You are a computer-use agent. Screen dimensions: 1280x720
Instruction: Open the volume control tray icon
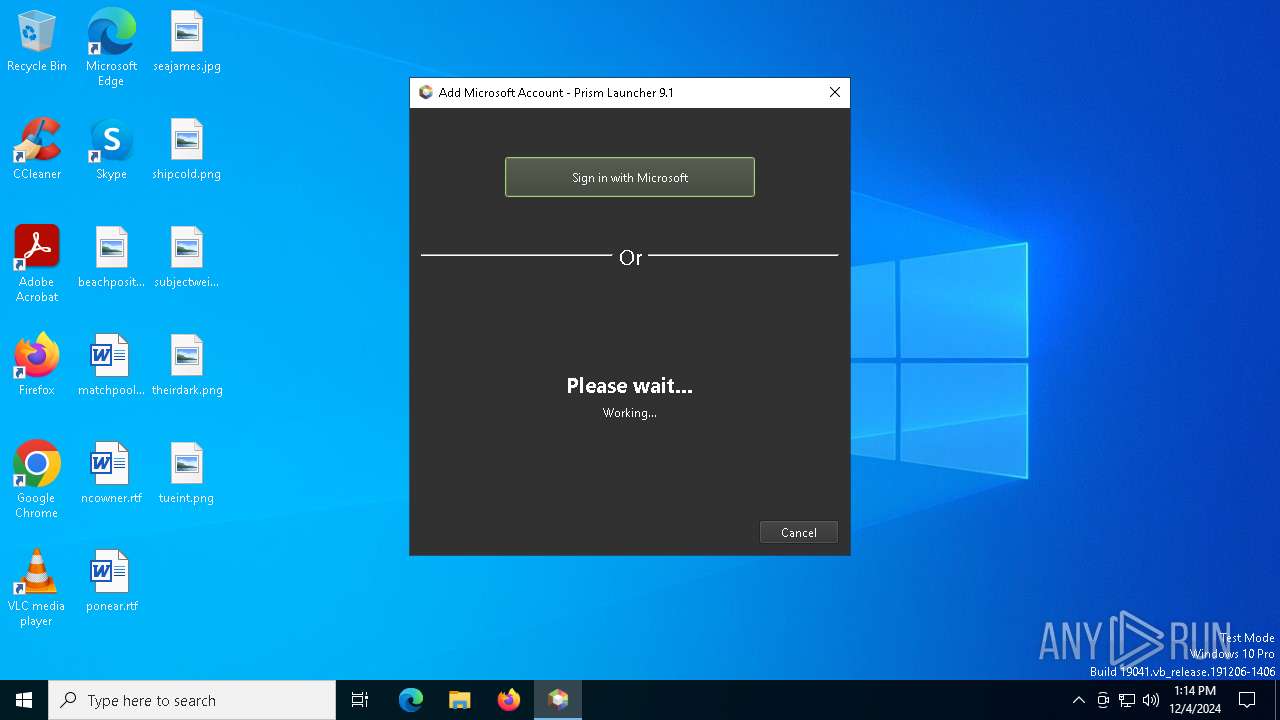coord(1151,700)
